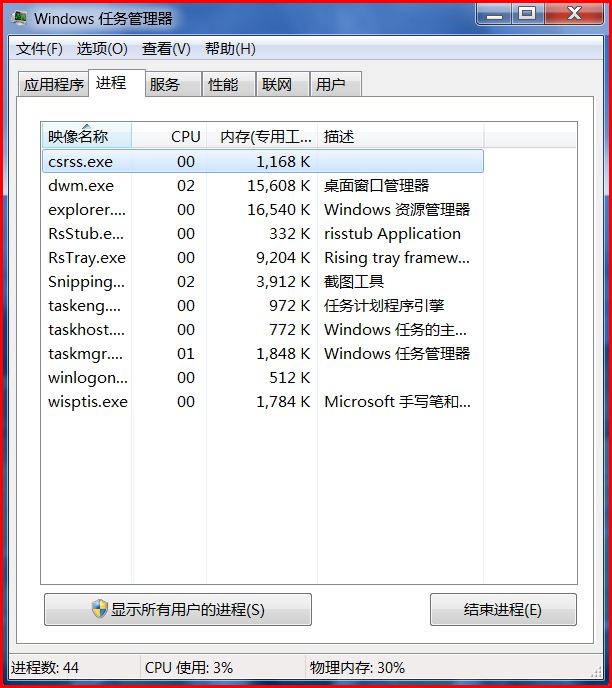Sort by 内存(专用工... column header

point(262,136)
